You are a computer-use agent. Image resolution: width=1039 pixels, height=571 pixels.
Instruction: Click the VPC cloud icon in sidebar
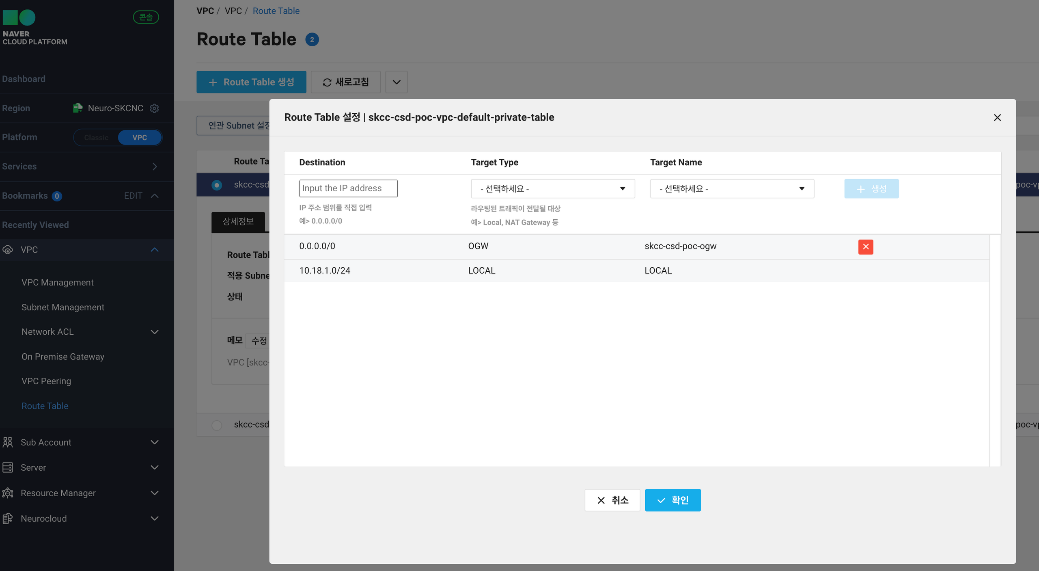8,250
